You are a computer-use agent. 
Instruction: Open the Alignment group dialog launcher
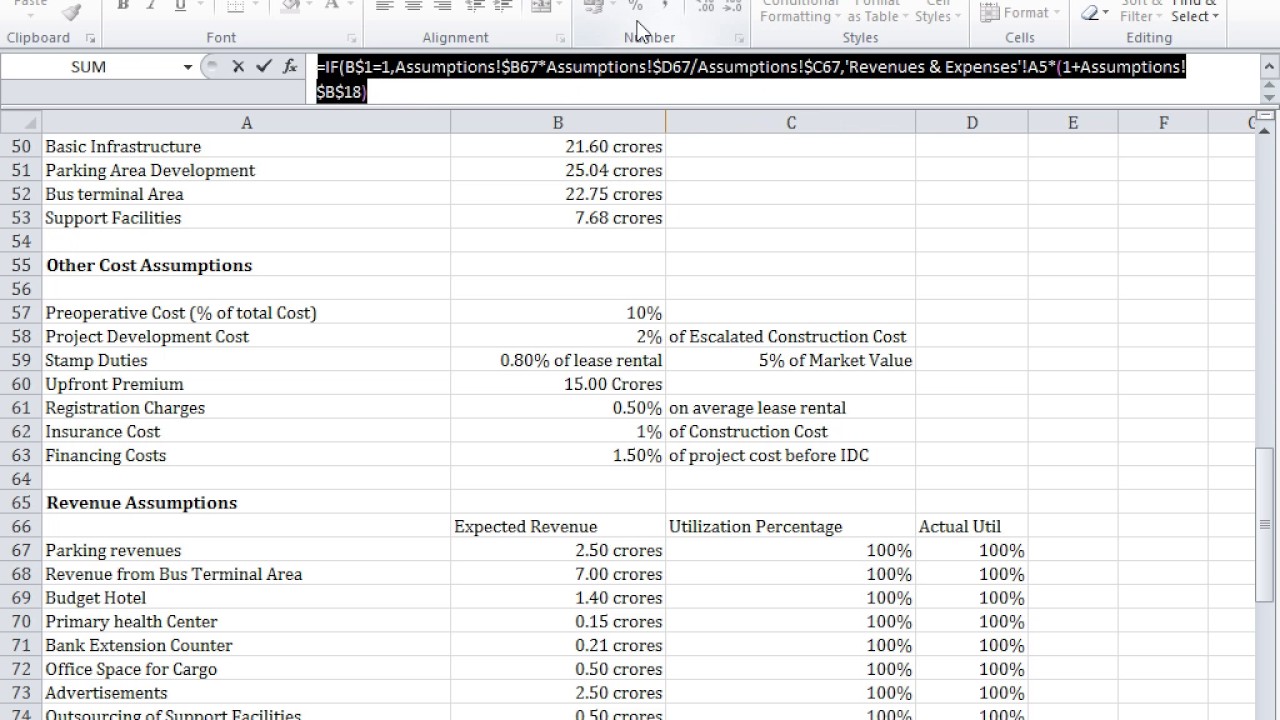(560, 38)
